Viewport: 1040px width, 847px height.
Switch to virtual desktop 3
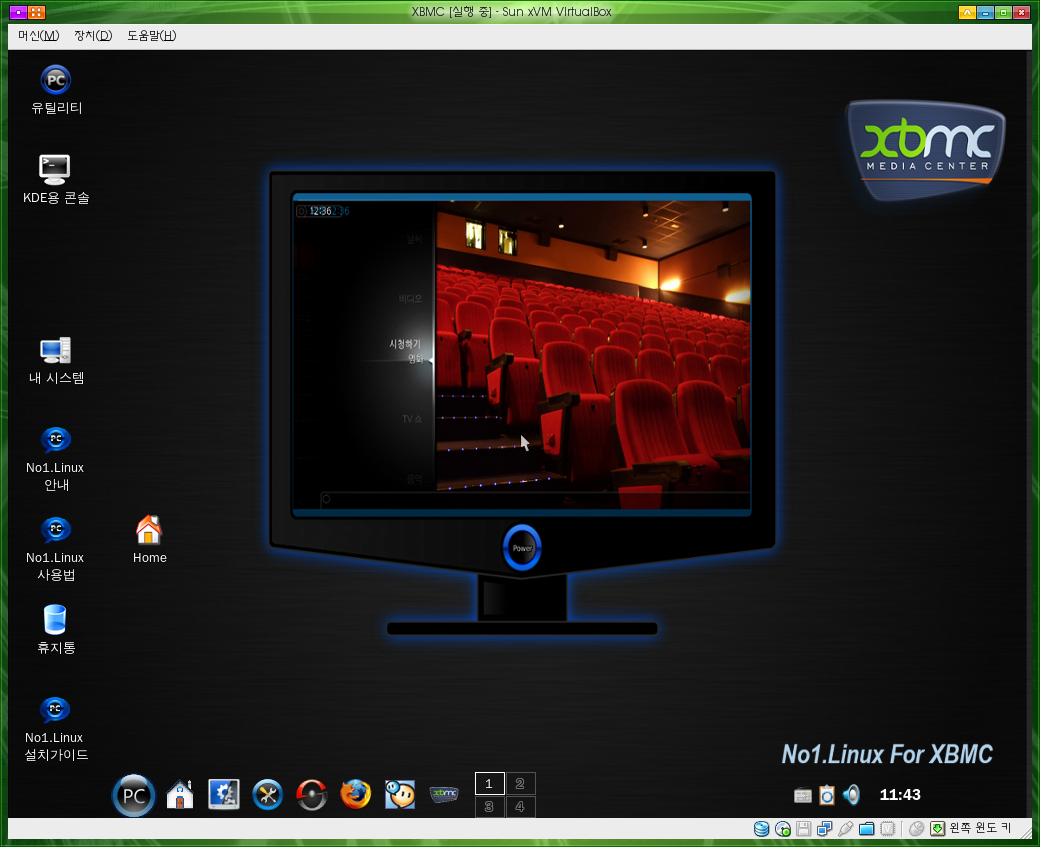(x=489, y=807)
